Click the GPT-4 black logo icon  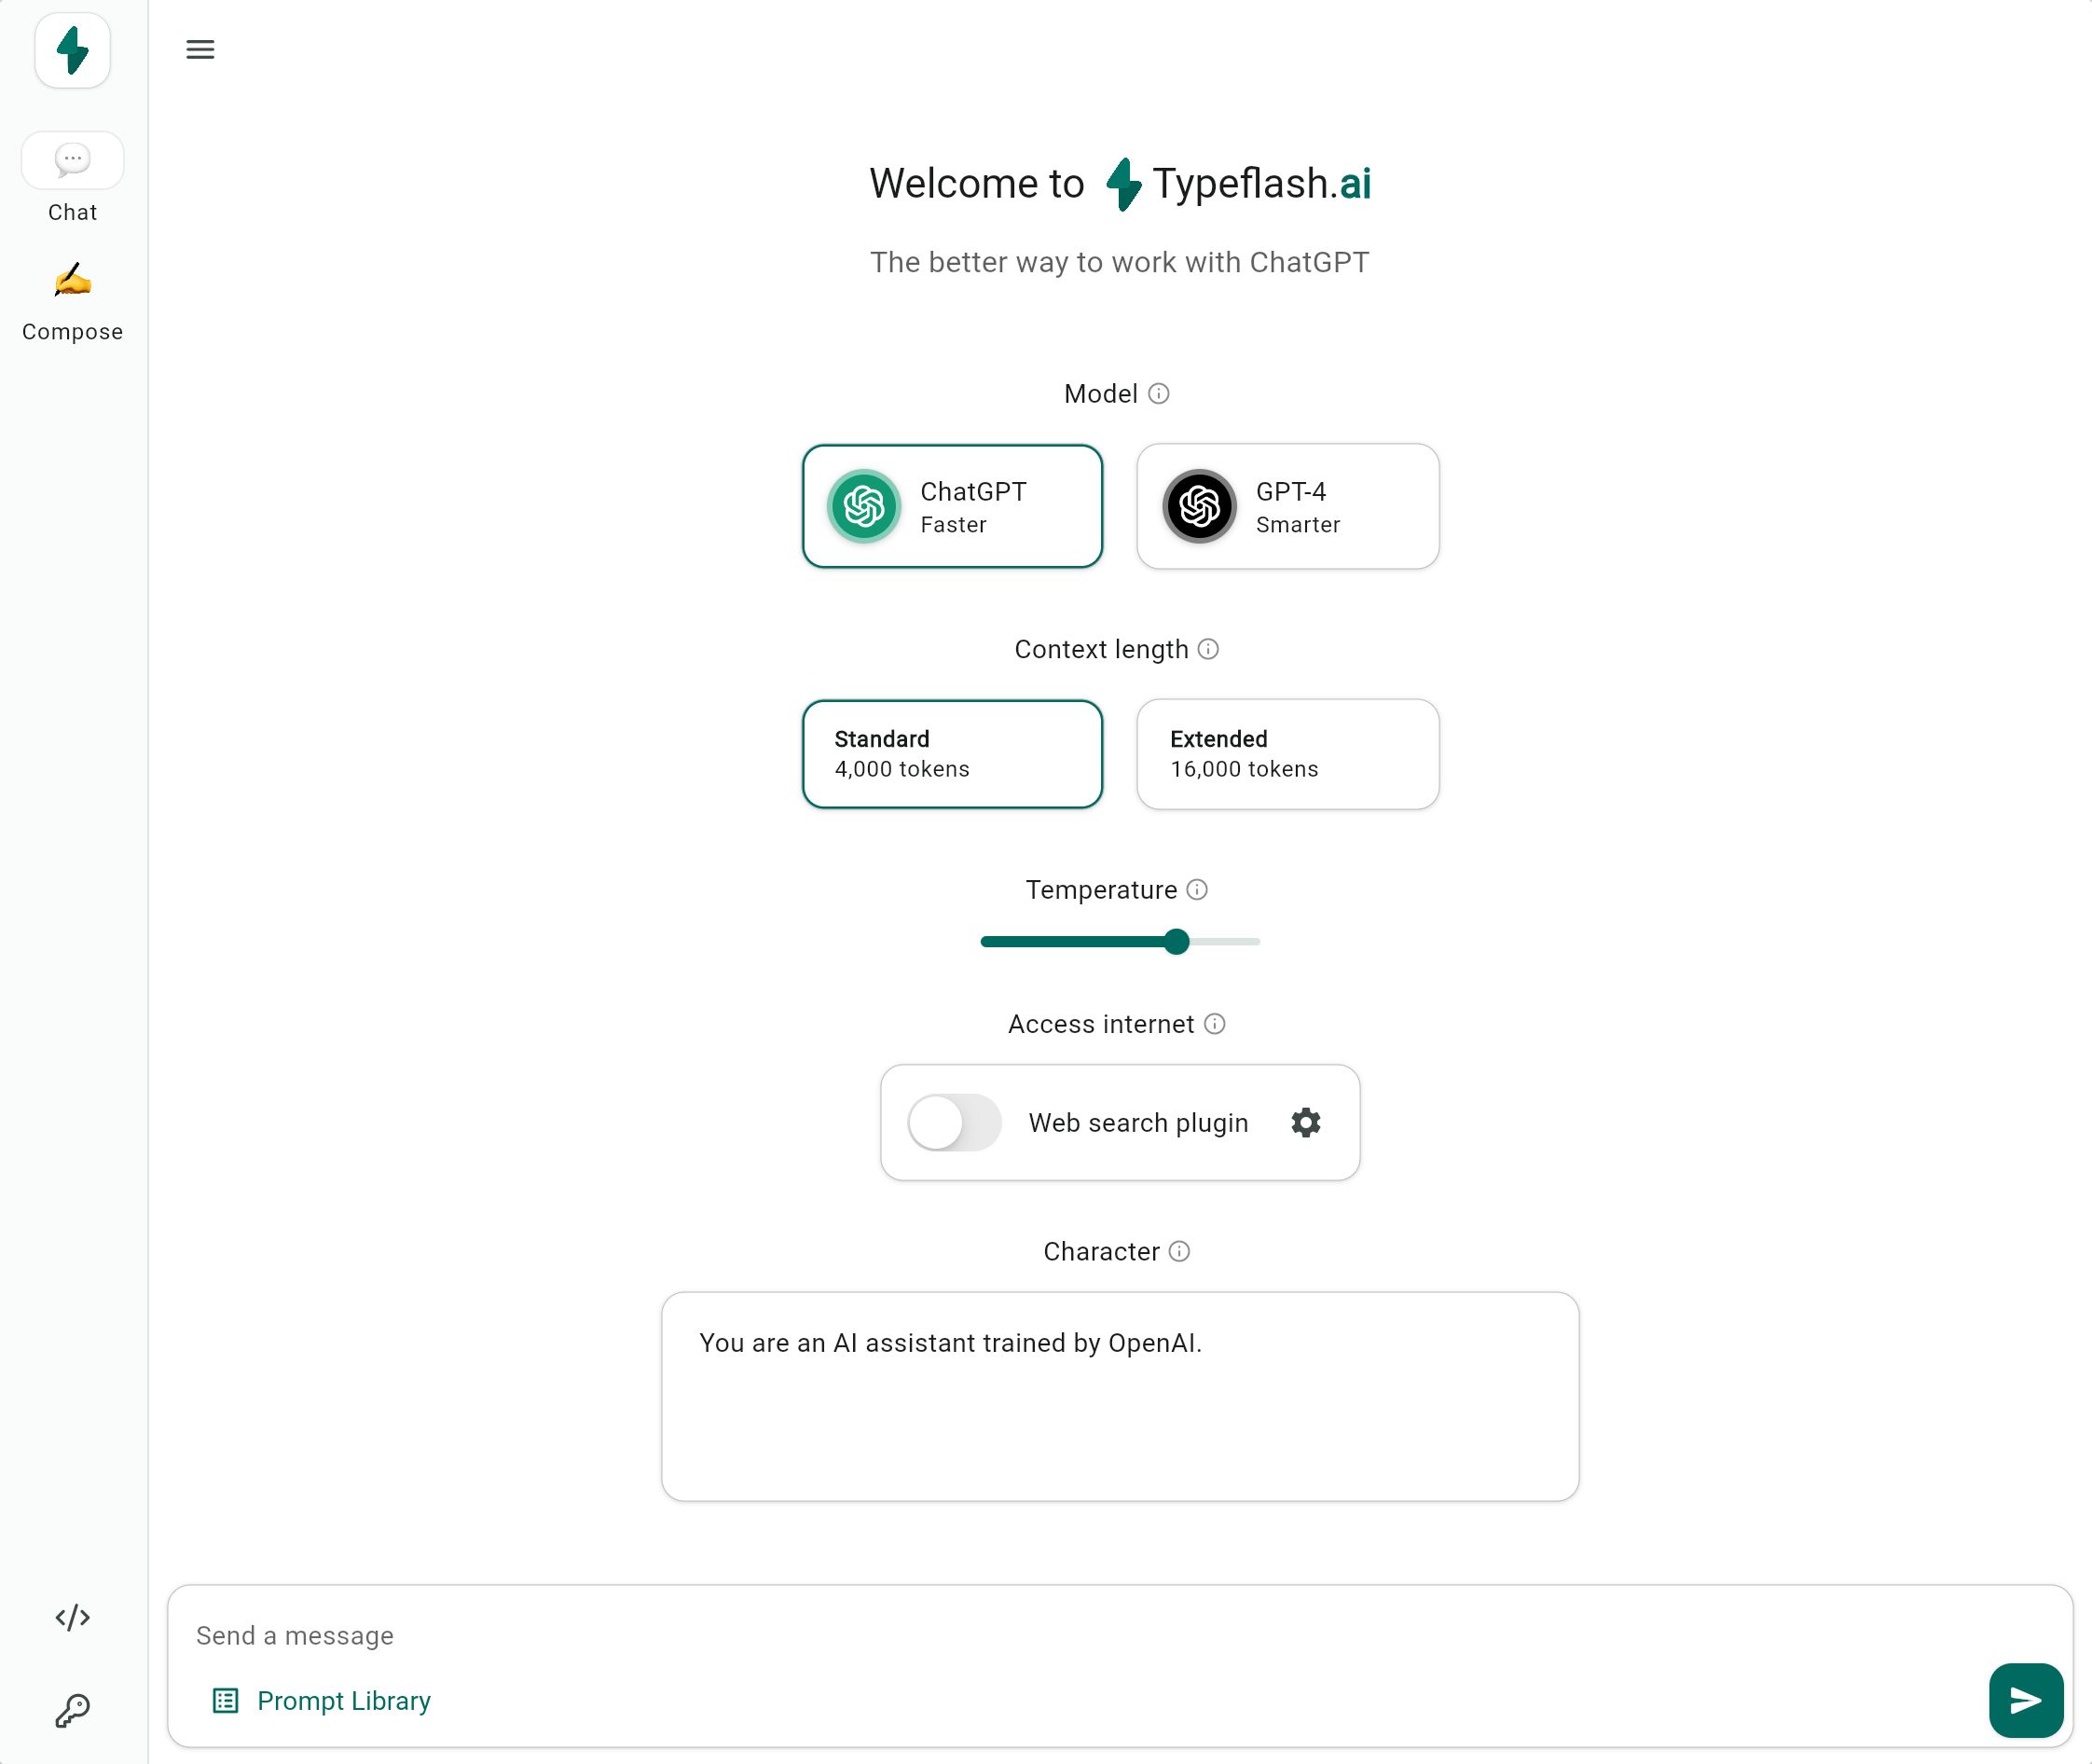tap(1199, 506)
